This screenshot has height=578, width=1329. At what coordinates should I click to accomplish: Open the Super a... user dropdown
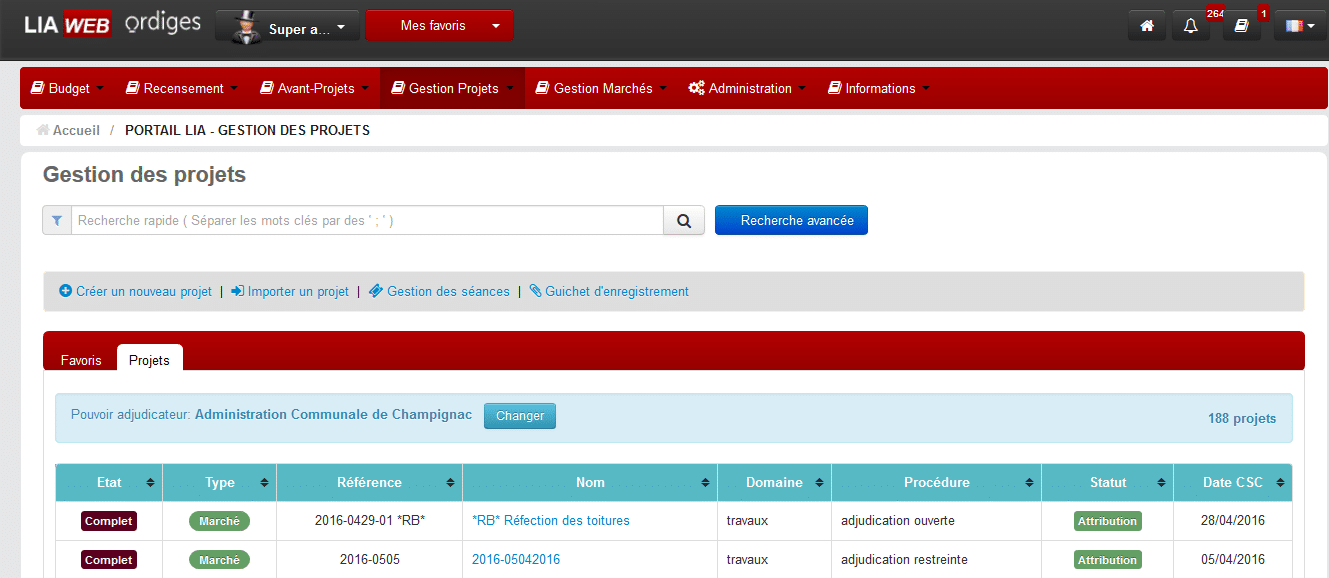pyautogui.click(x=287, y=26)
